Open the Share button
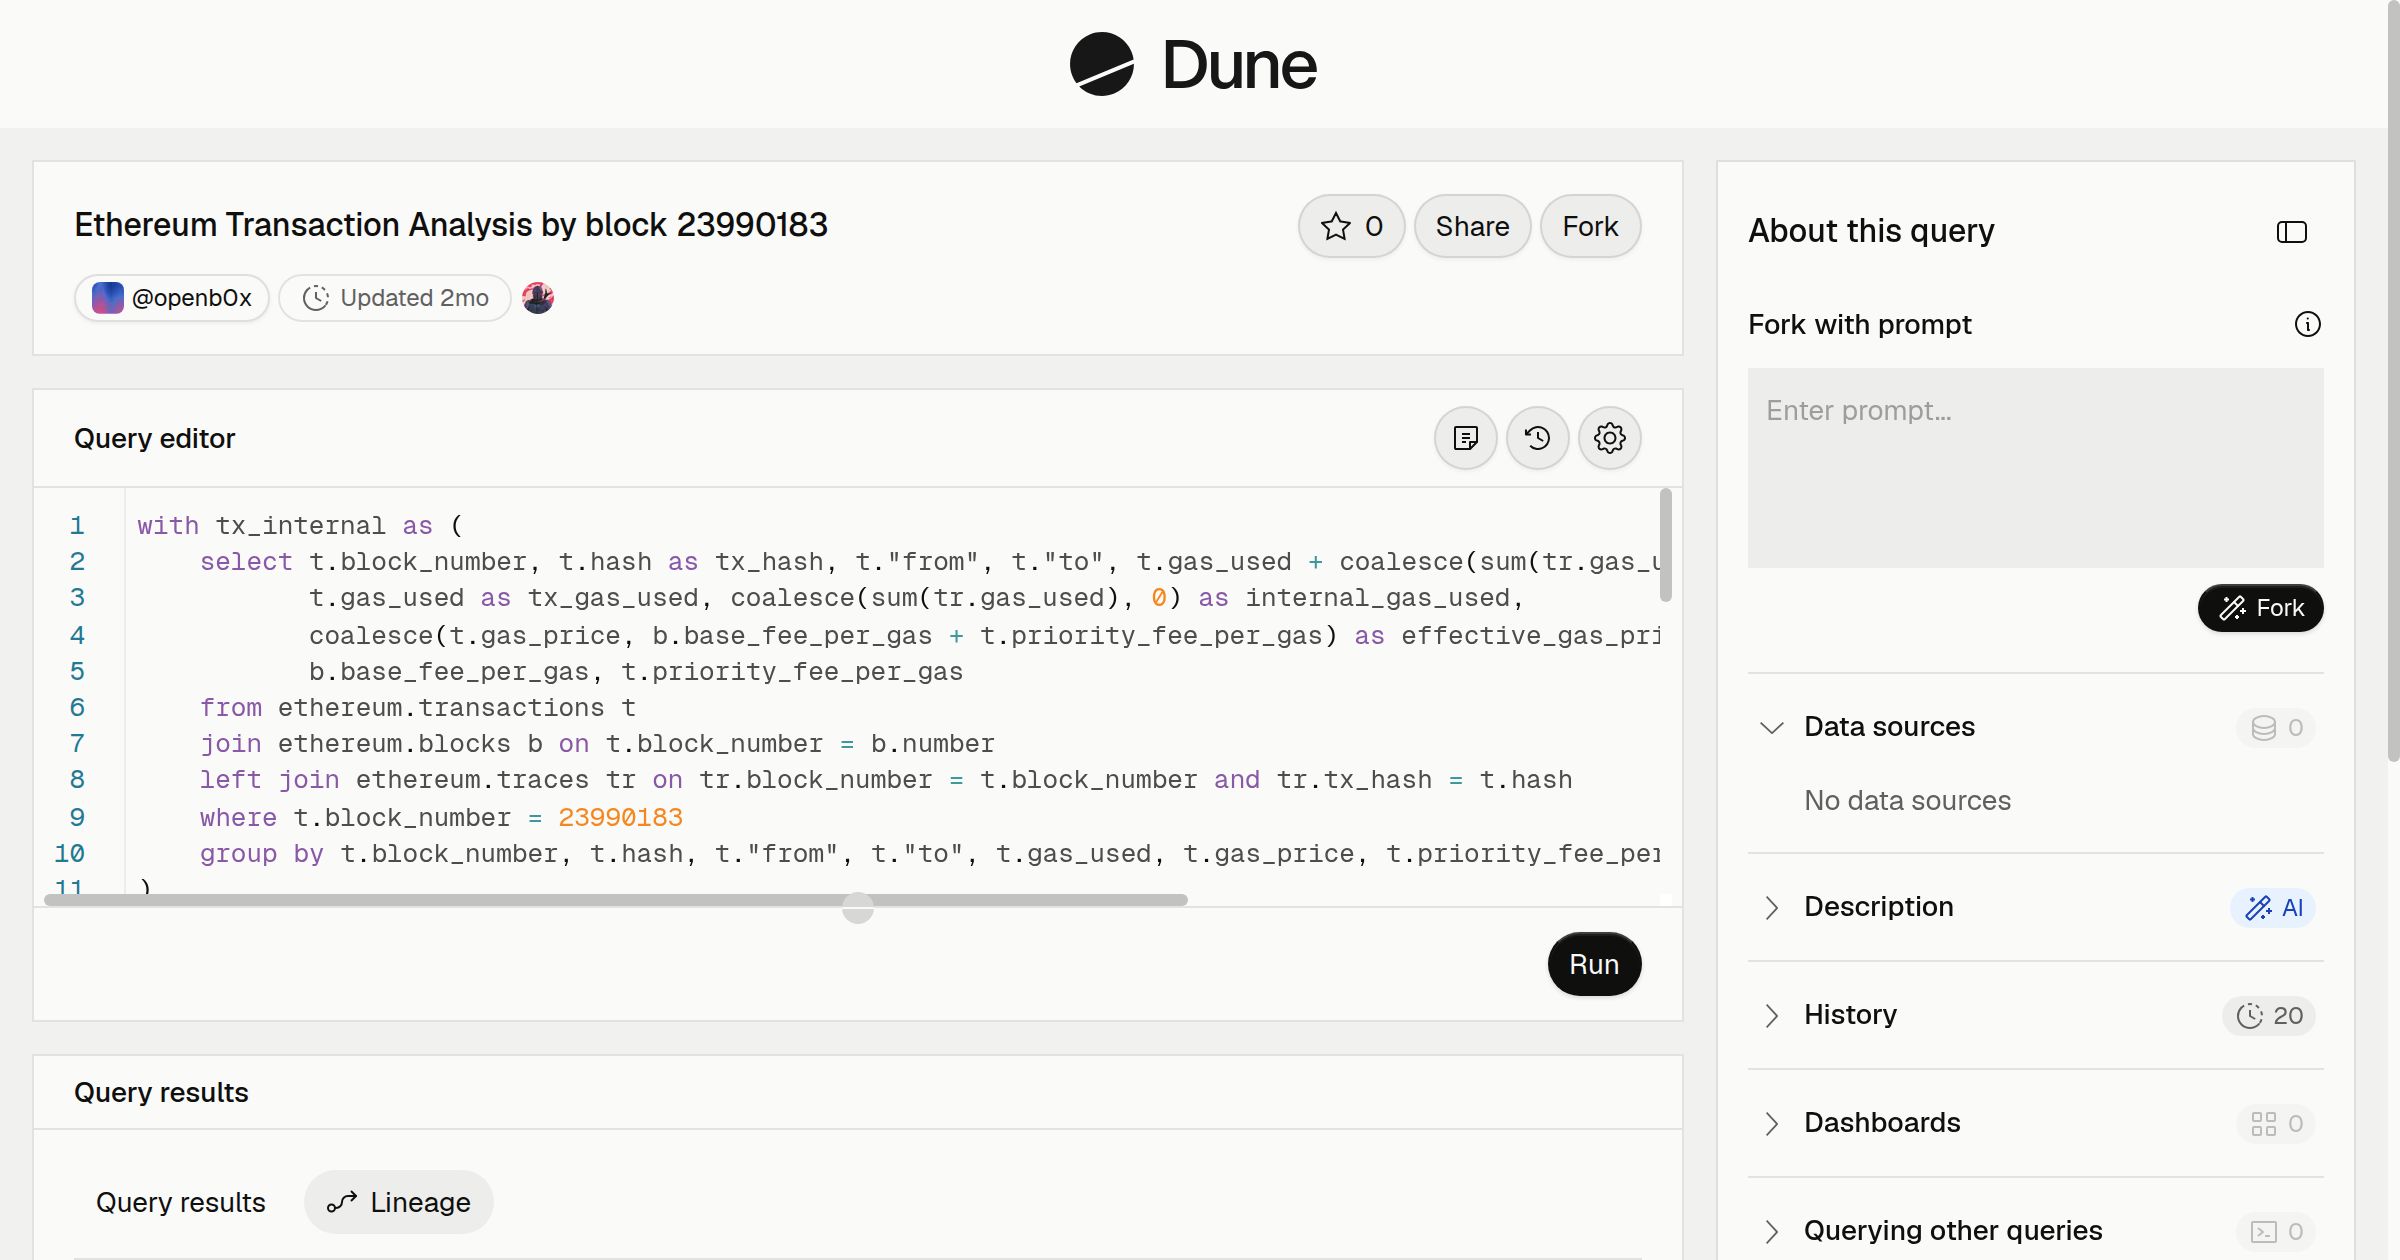The width and height of the screenshot is (2400, 1260). pyautogui.click(x=1472, y=226)
